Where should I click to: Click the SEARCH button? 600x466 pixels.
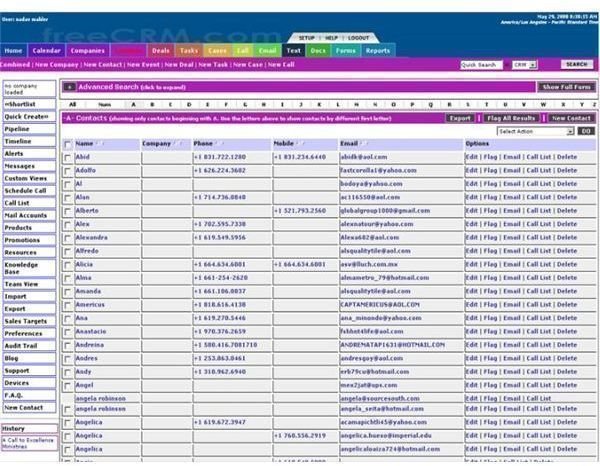[577, 64]
